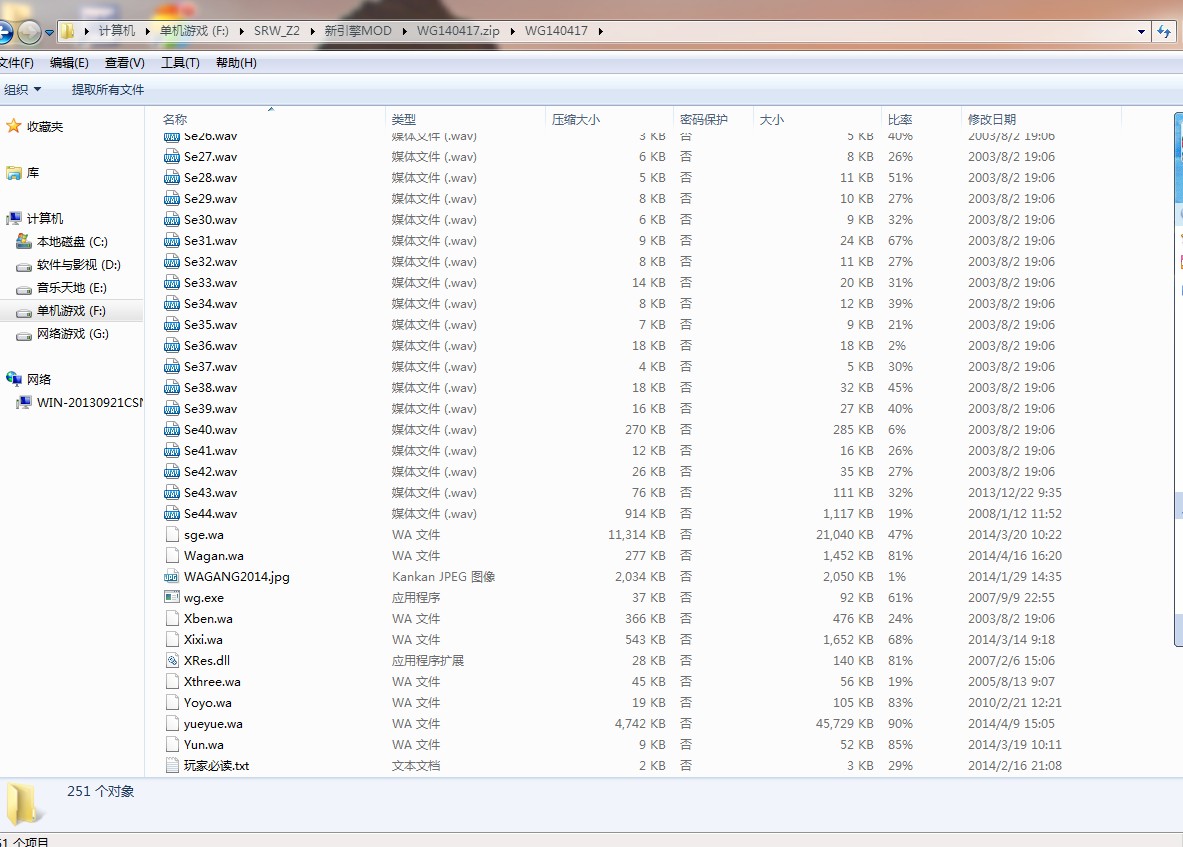Open the 组织 dropdown menu
Screen dimensions: 1183x847
22,90
